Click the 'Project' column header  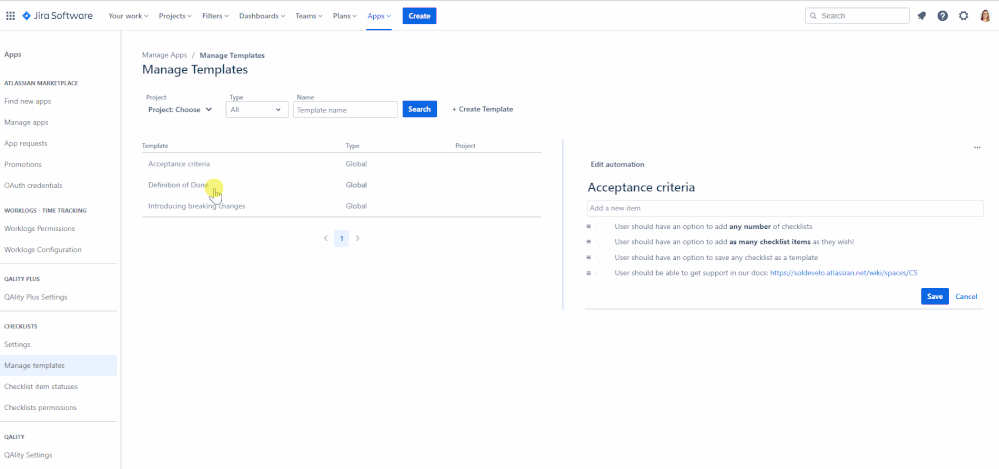[x=465, y=146]
